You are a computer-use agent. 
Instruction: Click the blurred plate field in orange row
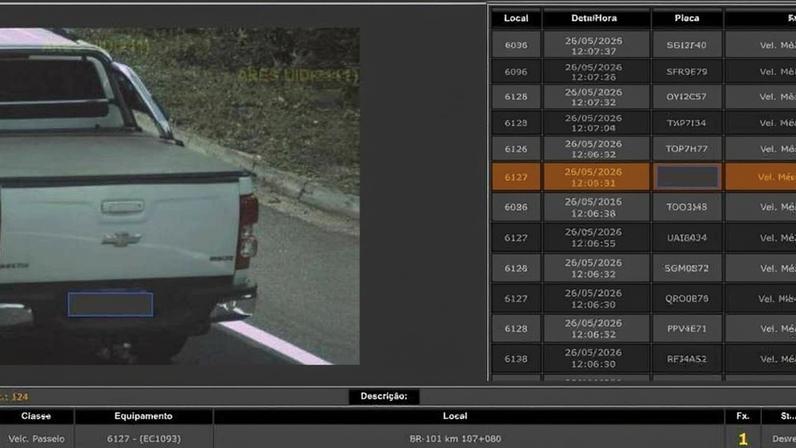pos(687,177)
